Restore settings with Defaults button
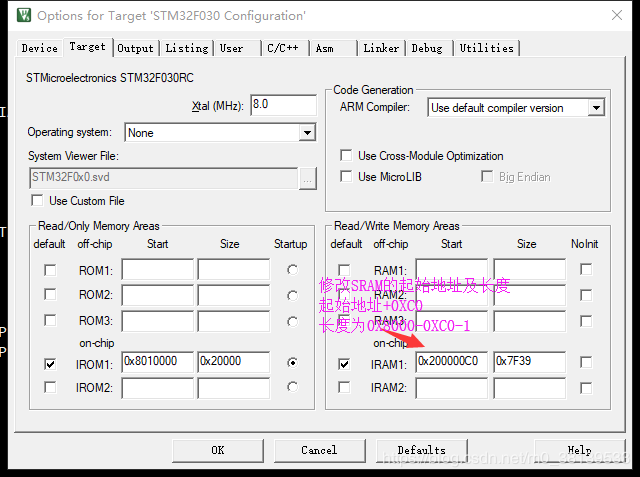 pos(422,450)
